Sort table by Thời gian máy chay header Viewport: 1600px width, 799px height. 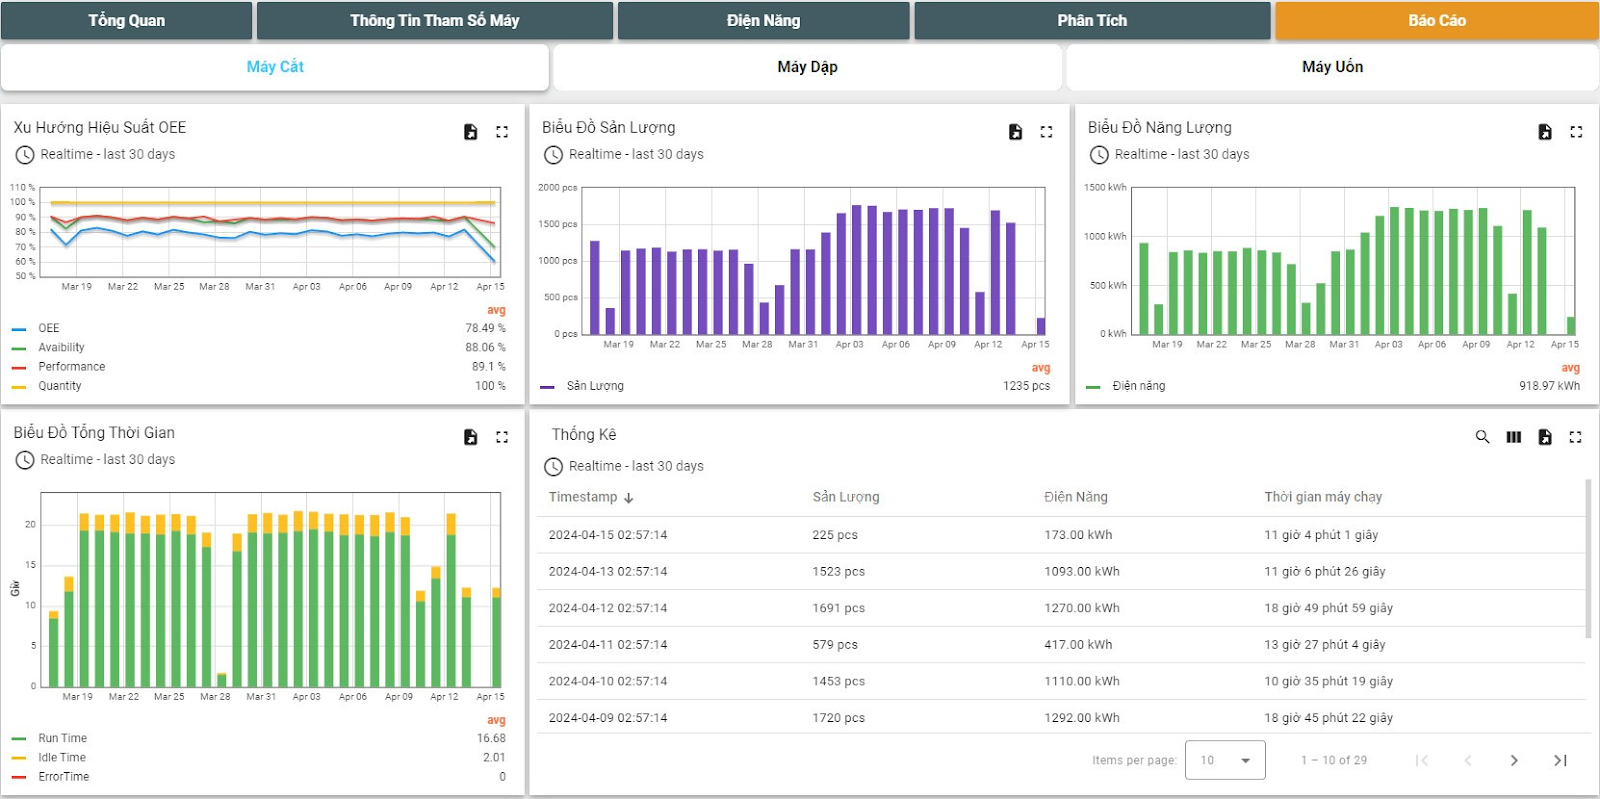click(1323, 497)
